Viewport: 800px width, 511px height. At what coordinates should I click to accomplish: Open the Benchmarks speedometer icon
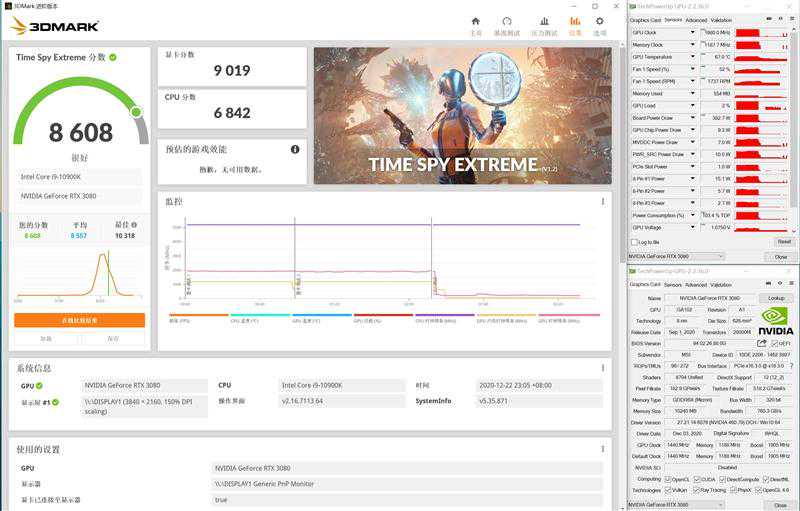[x=507, y=23]
